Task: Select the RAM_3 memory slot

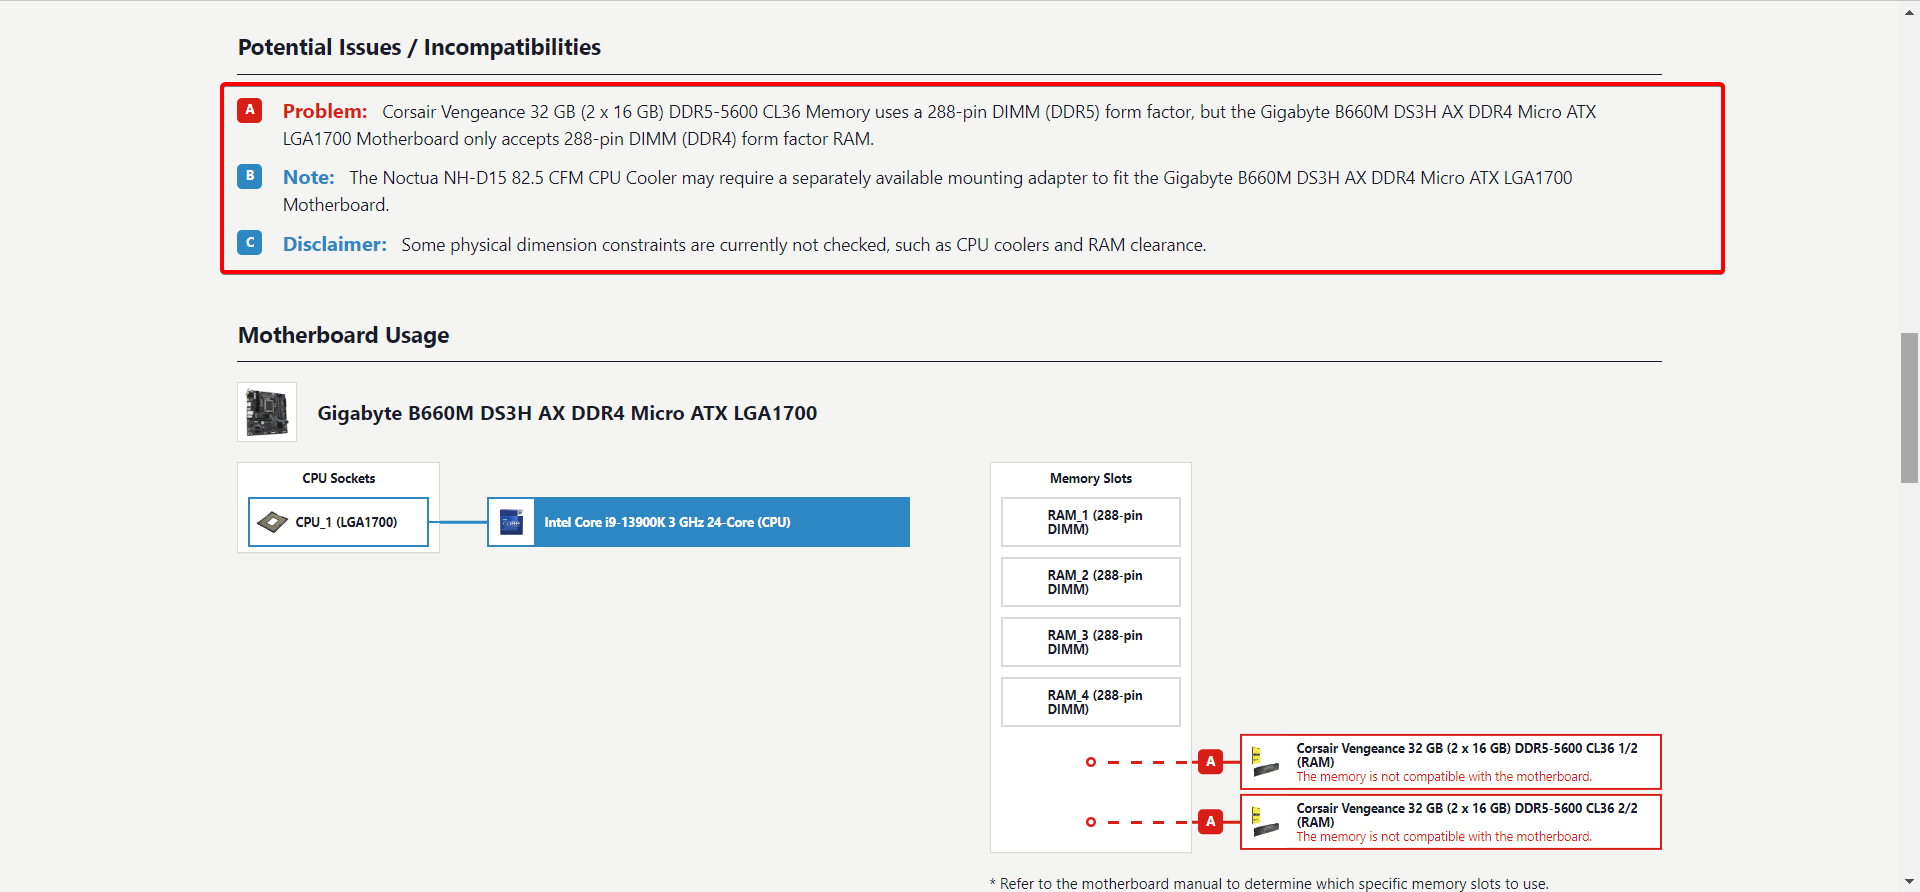Action: pyautogui.click(x=1091, y=642)
